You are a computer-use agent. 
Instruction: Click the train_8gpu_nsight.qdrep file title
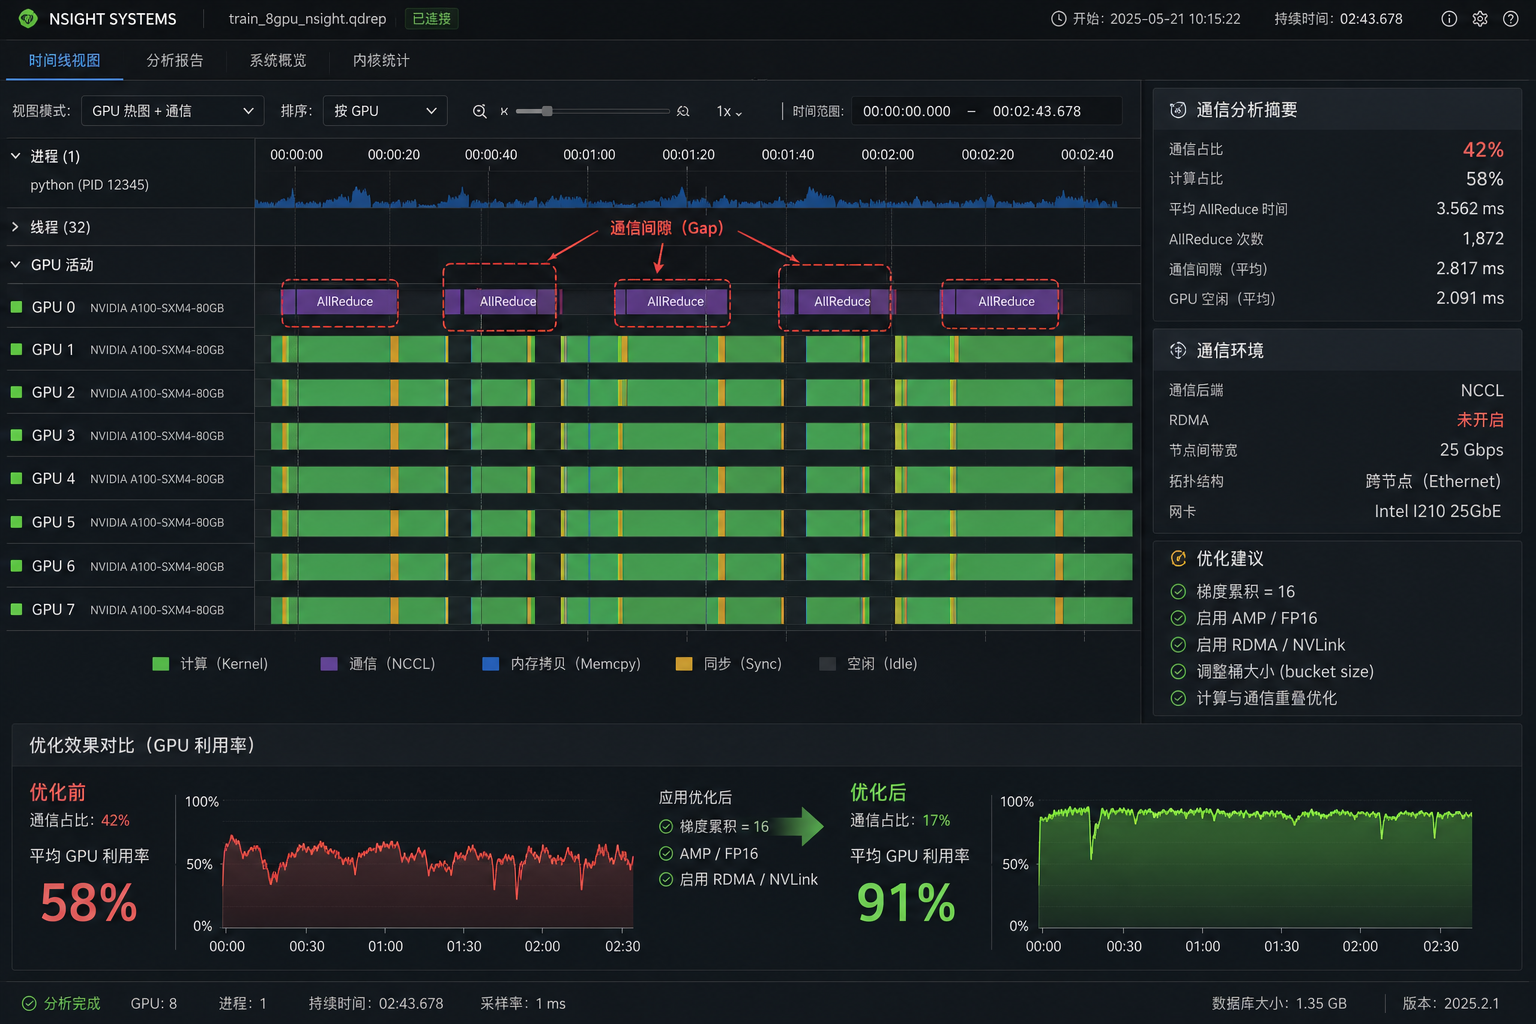pos(307,19)
